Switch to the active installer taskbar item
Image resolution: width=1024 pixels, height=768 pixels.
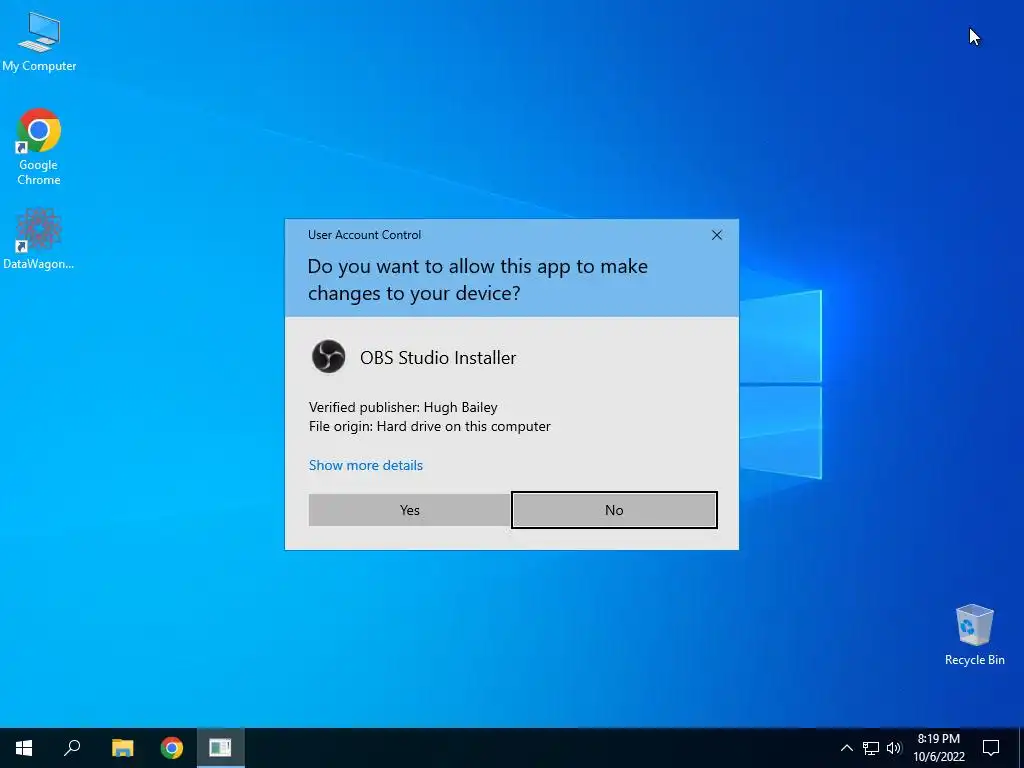click(x=221, y=748)
